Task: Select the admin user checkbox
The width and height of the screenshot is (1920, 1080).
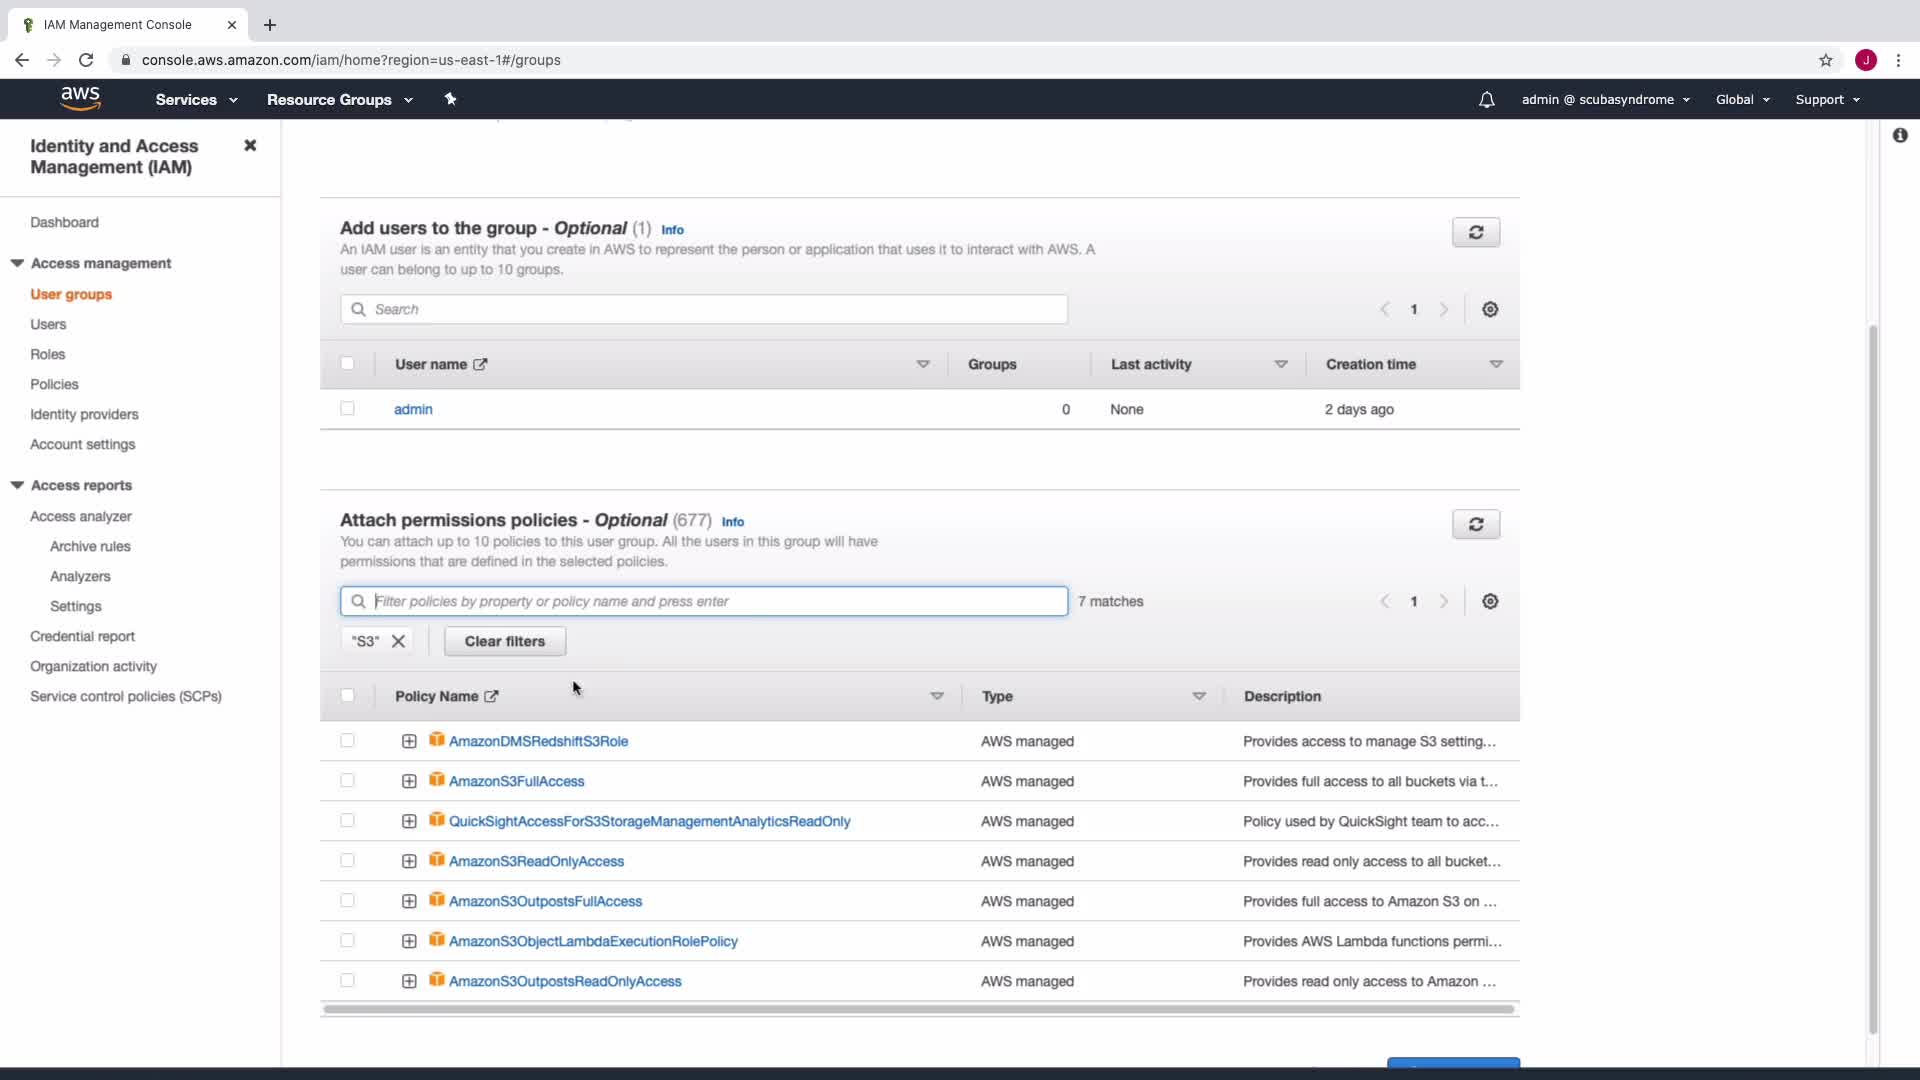Action: click(347, 408)
